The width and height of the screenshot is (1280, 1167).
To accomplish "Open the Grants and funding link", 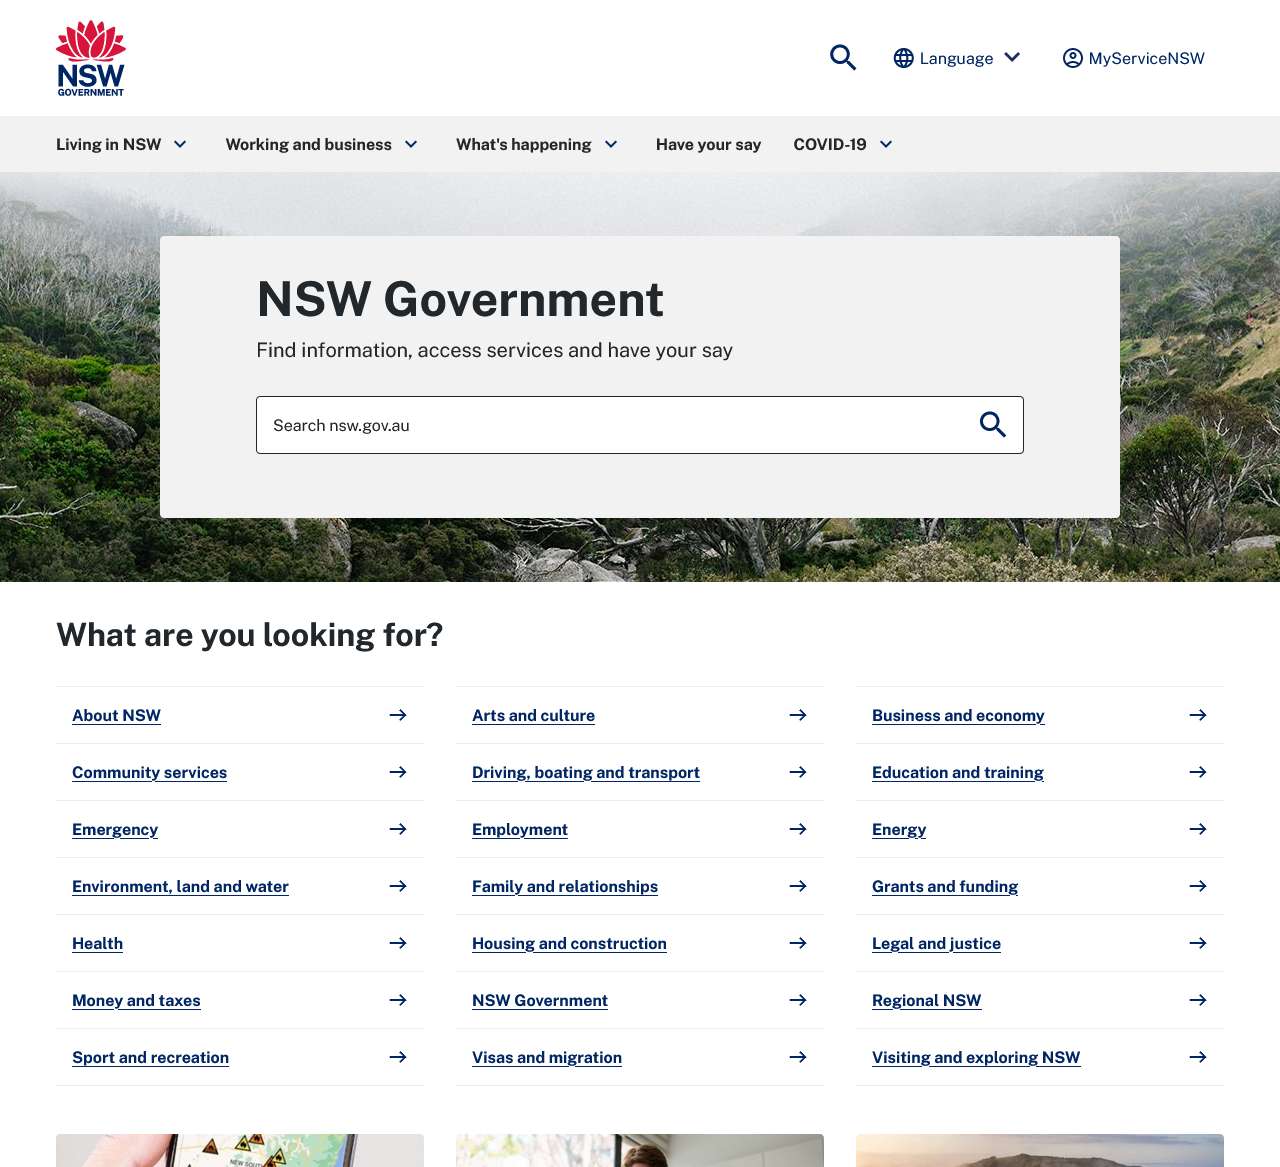I will (x=944, y=886).
